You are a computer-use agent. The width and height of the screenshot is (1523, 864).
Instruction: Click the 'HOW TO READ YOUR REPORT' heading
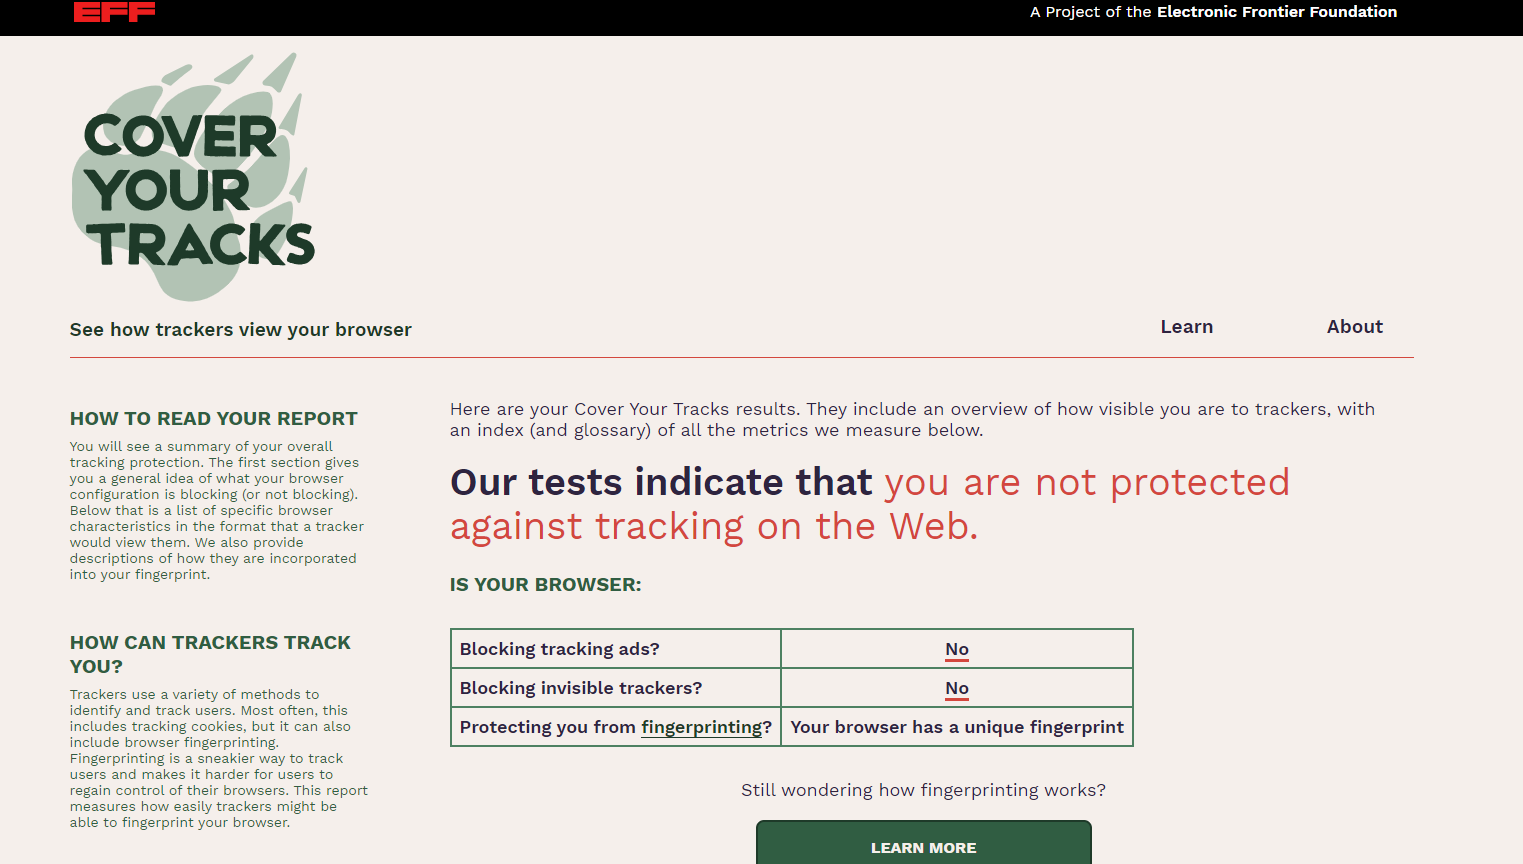[213, 419]
